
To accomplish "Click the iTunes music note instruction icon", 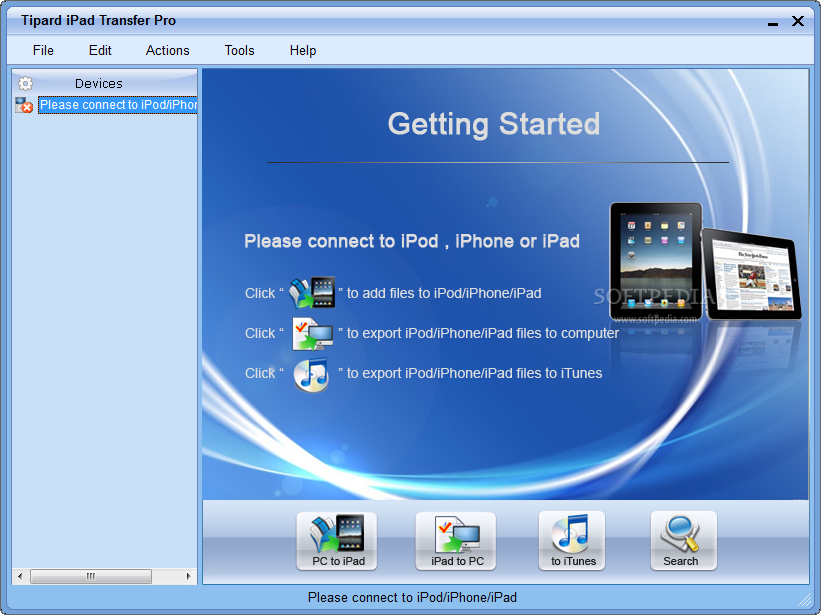I will 311,374.
